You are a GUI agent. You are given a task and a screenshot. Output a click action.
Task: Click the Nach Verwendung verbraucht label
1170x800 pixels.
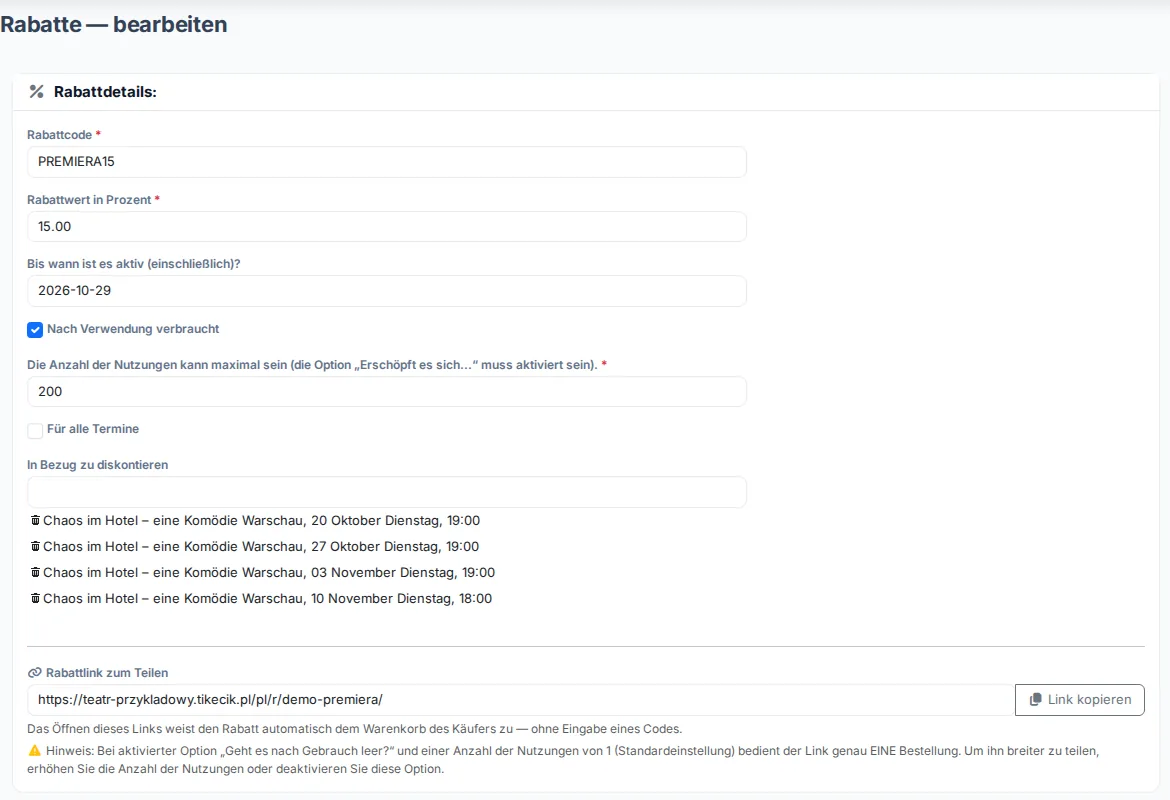point(133,329)
